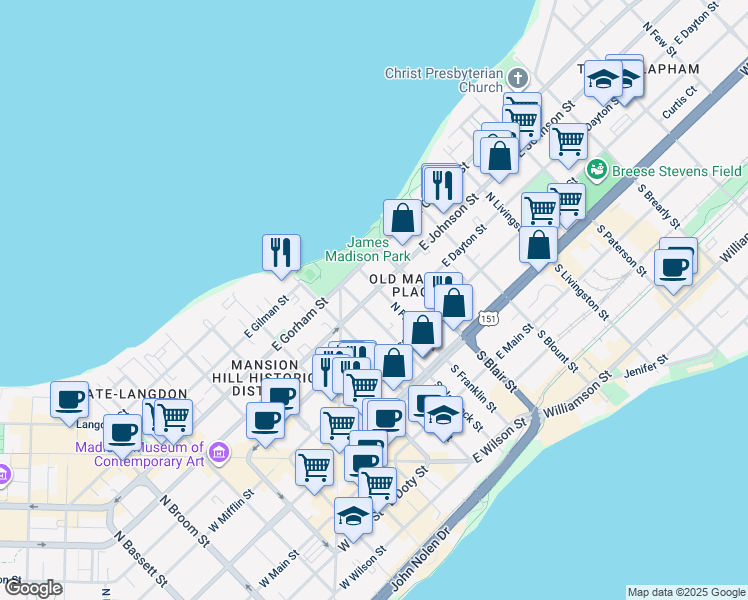The height and width of the screenshot is (600, 748).
Task: Select the coffee cup marker in State-Langdon
Action: click(70, 399)
